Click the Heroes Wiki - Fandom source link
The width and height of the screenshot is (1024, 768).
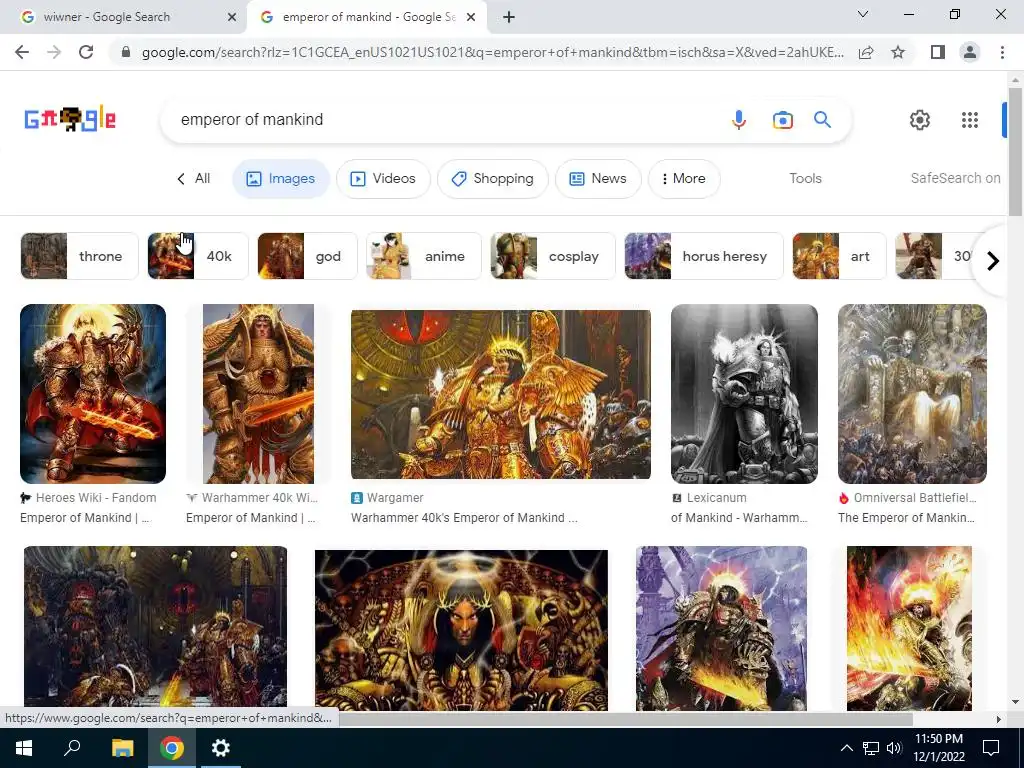pyautogui.click(x=88, y=498)
